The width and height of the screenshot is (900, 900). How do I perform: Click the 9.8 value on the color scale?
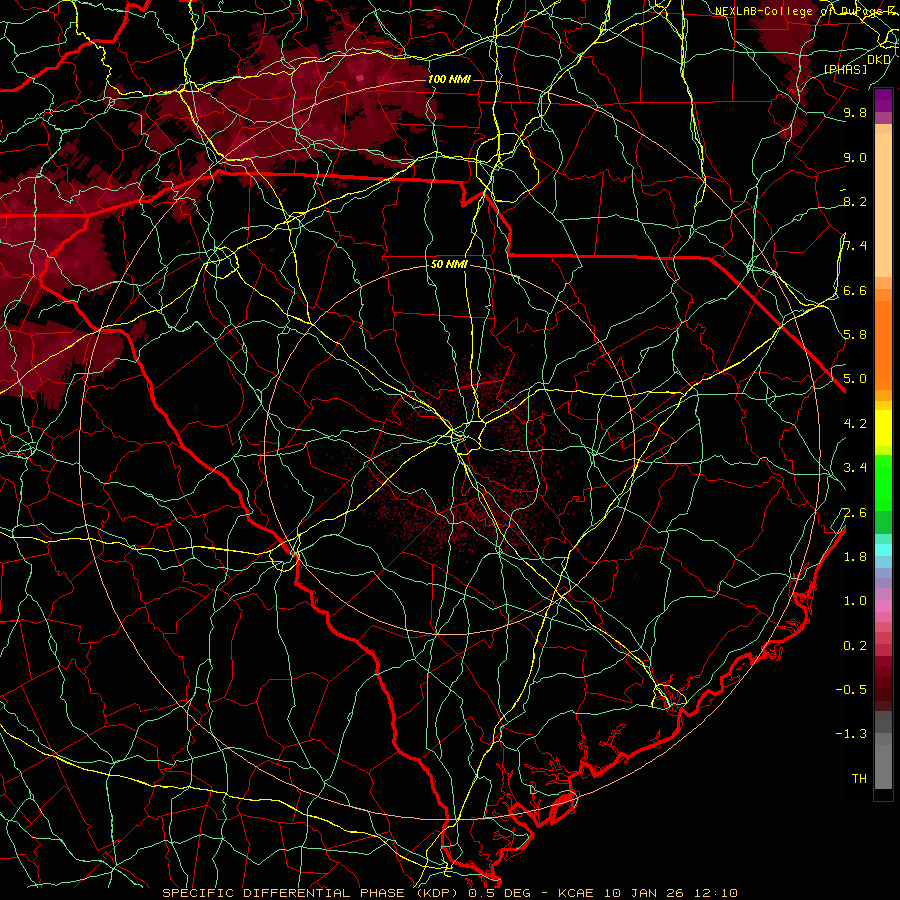tap(855, 112)
